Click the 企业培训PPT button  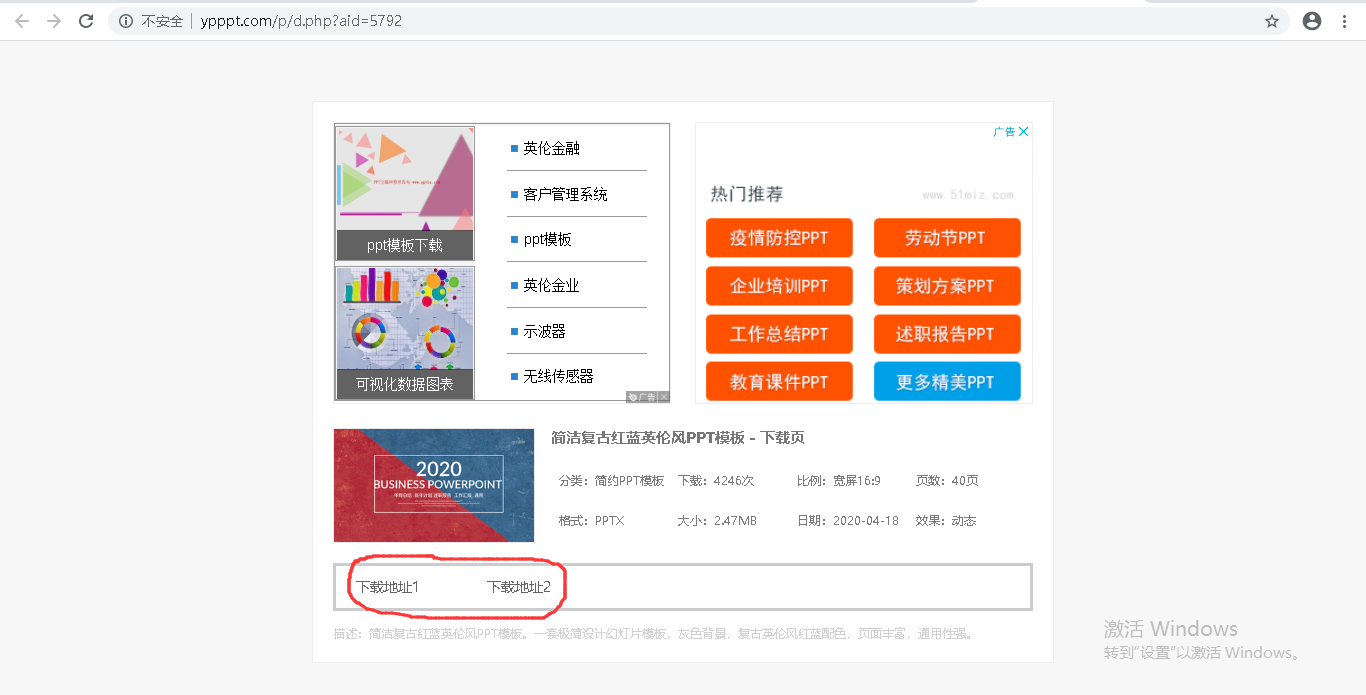[x=779, y=286]
